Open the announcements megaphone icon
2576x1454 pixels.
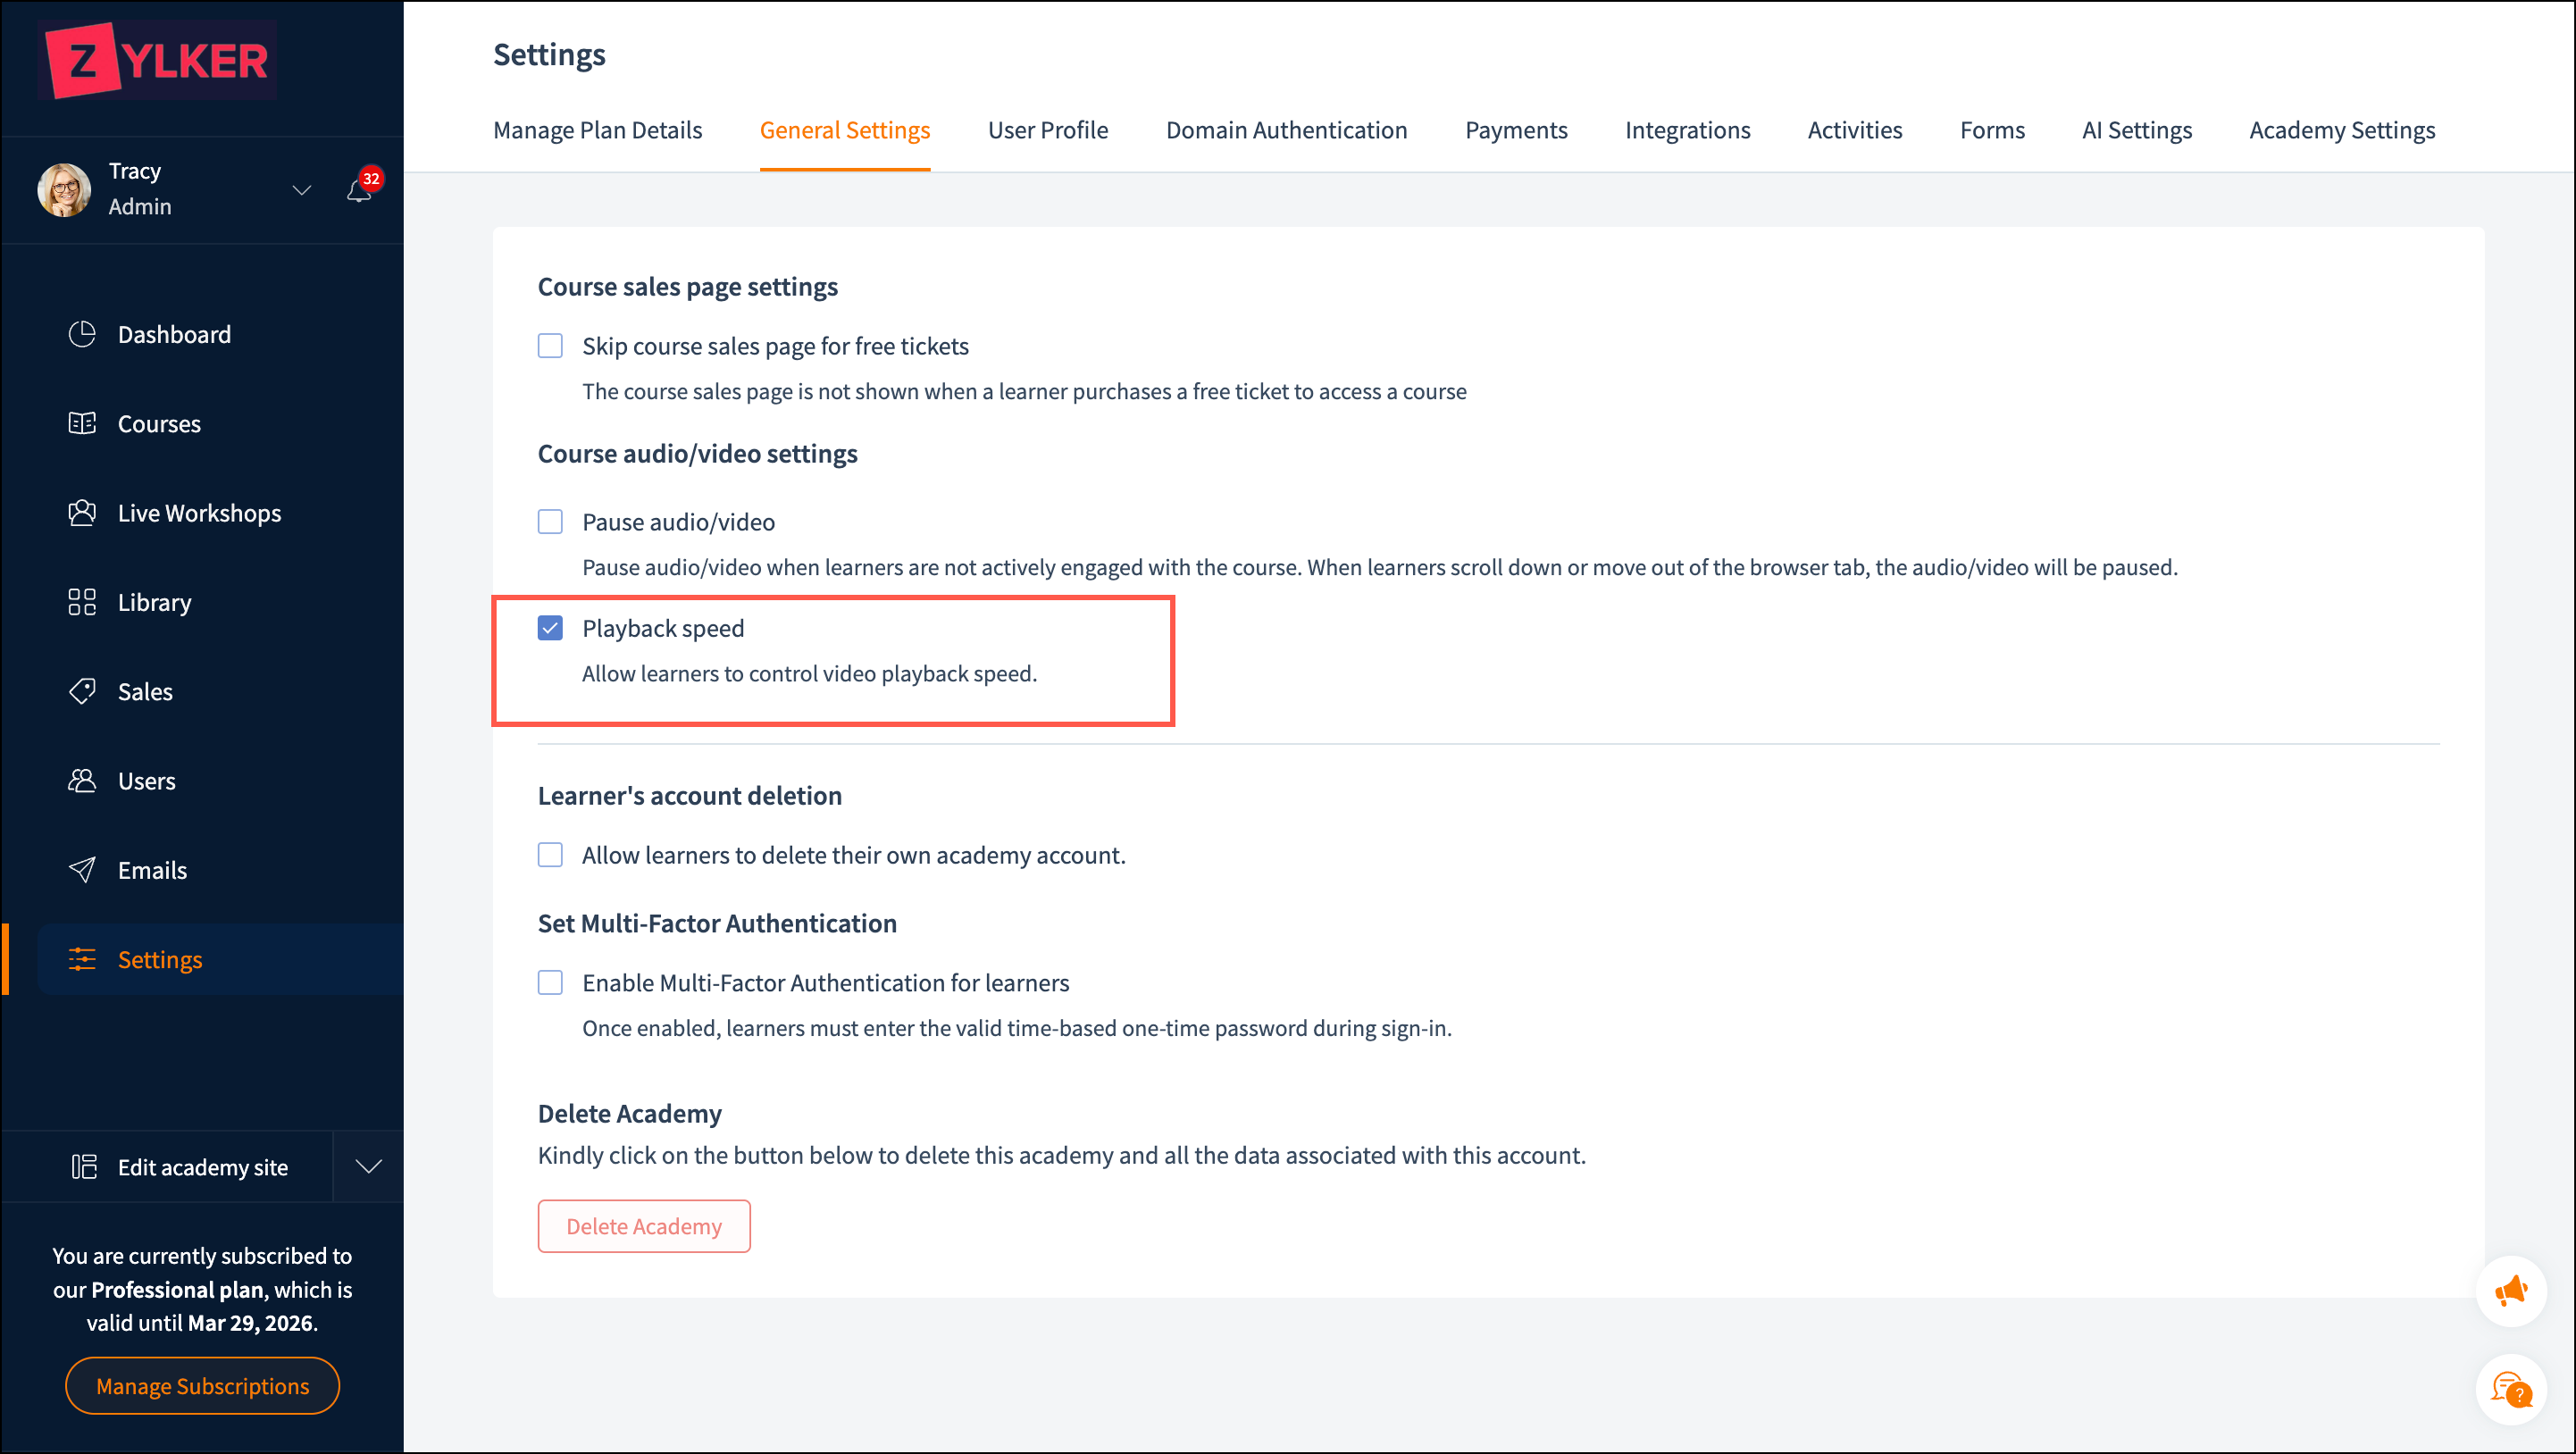pyautogui.click(x=2510, y=1291)
